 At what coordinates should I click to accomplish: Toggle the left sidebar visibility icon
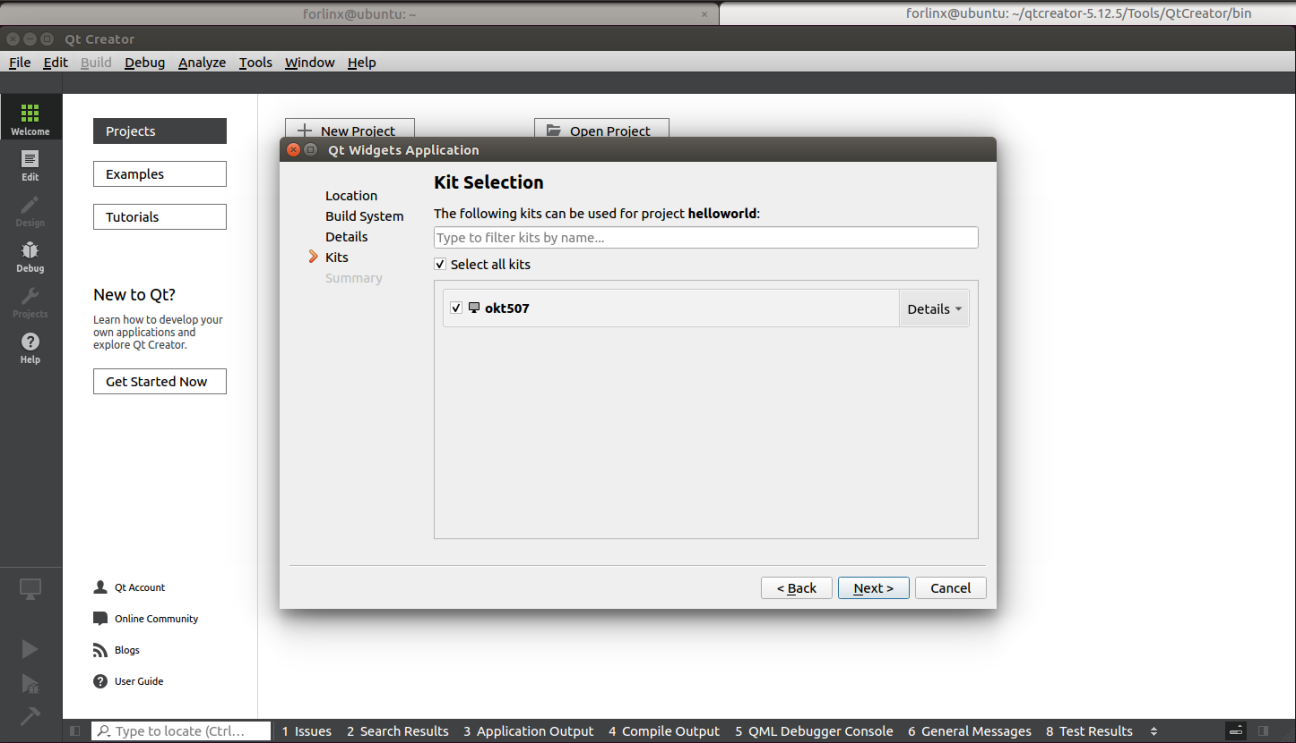75,732
